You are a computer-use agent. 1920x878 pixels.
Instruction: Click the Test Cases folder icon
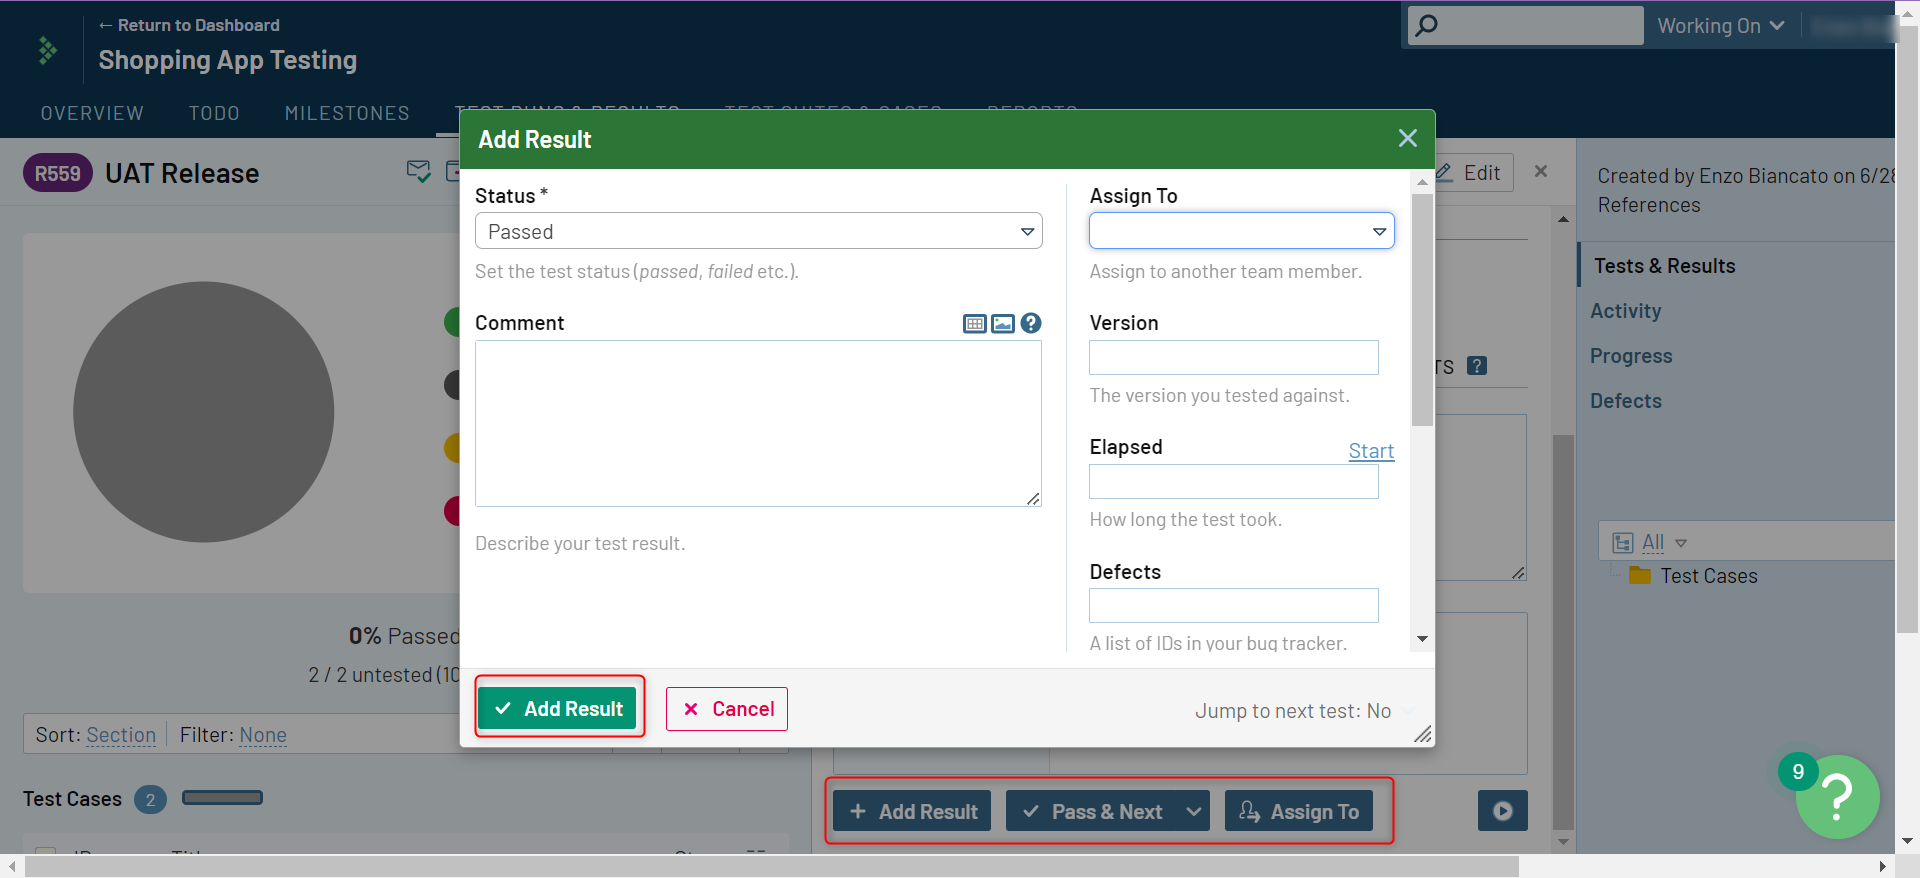(x=1639, y=576)
